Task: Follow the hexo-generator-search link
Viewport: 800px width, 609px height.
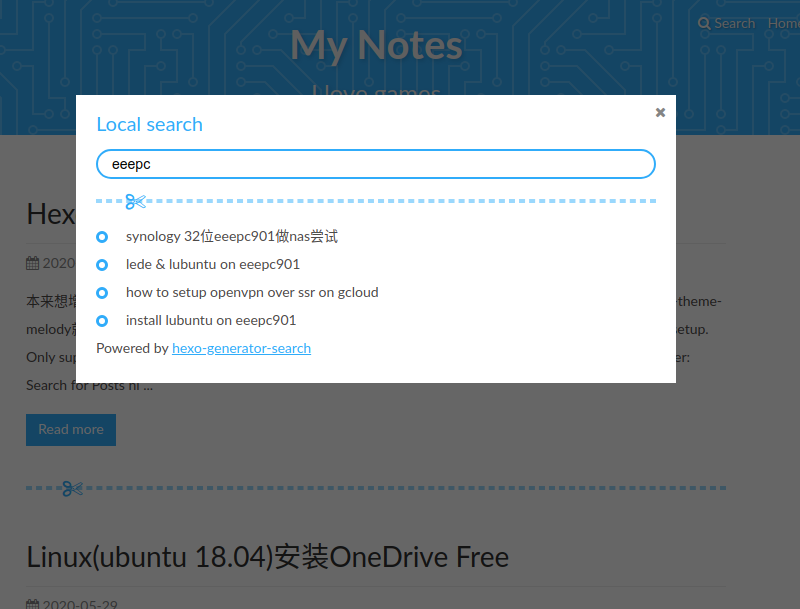Action: tap(241, 349)
